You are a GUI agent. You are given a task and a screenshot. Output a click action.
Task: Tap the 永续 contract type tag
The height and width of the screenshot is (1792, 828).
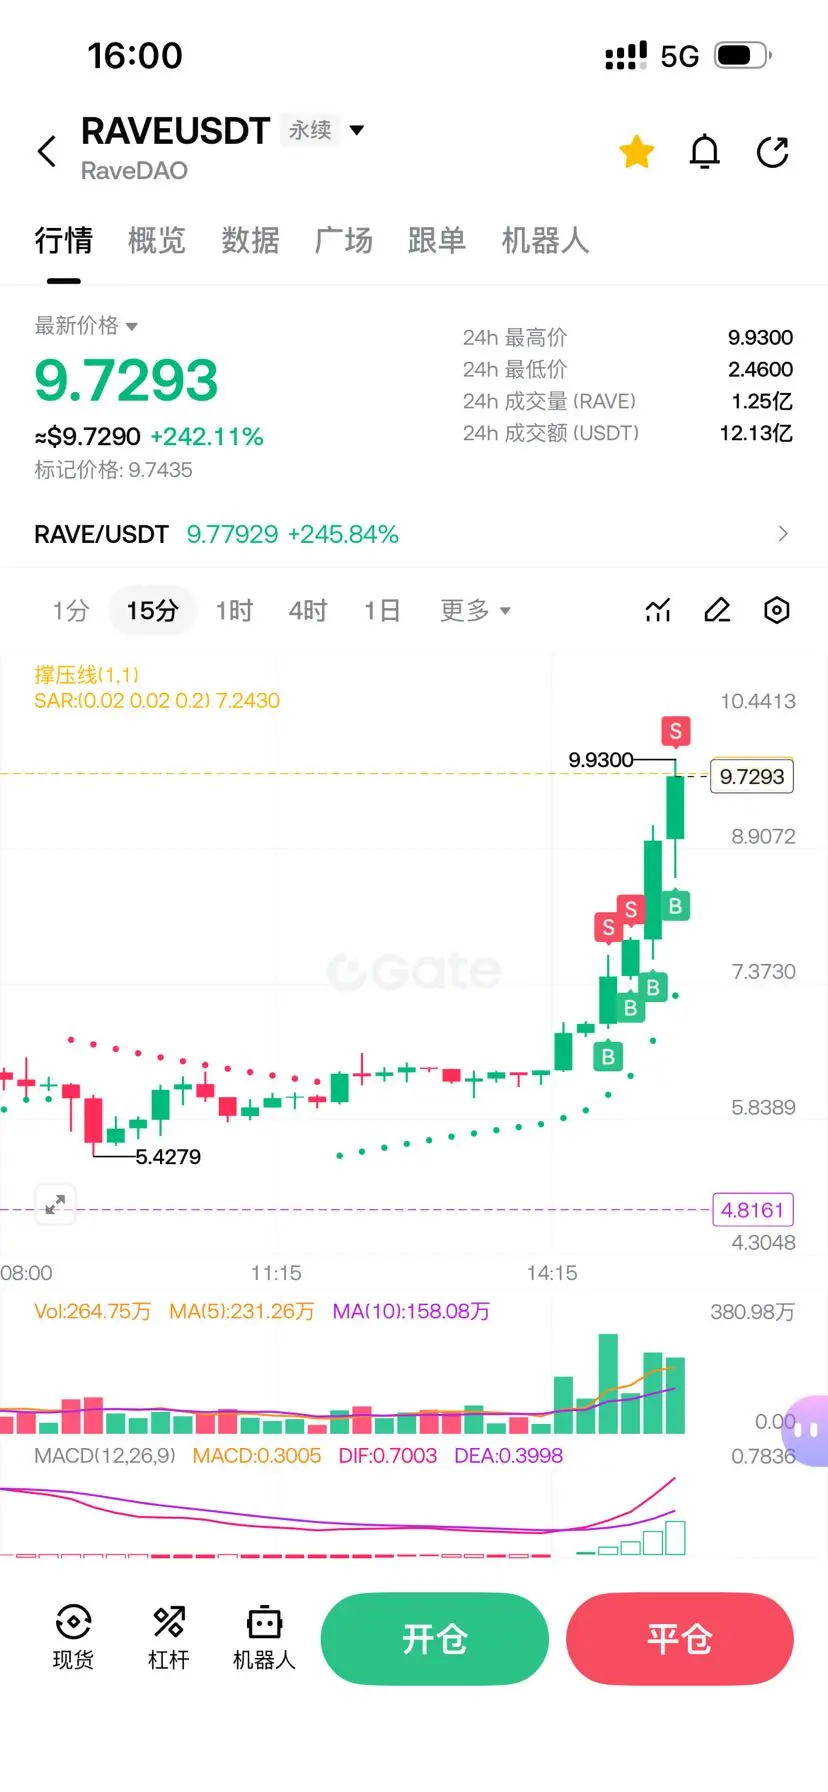(x=310, y=130)
